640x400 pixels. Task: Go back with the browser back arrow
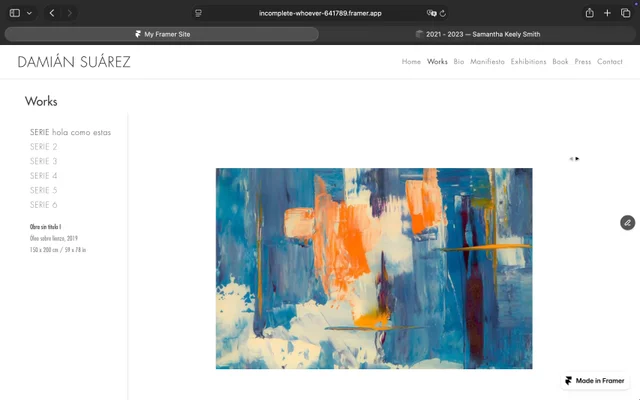[x=52, y=13]
